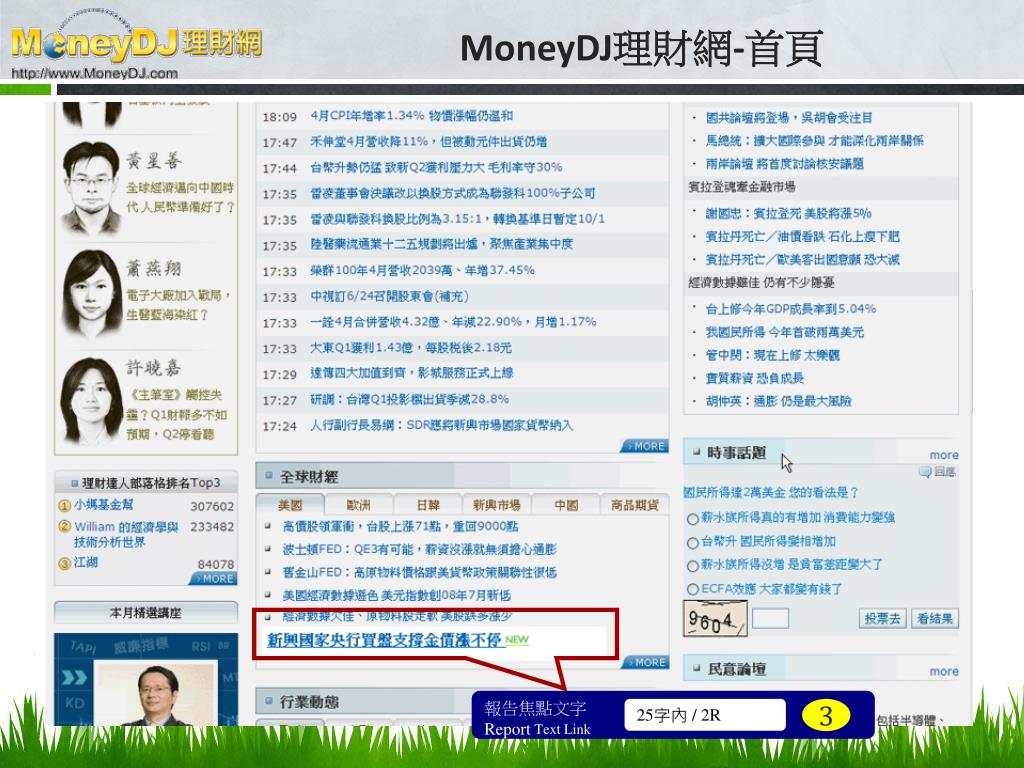Open news 達博四大加值到齊
Viewport: 1024px width, 768px height.
(x=411, y=374)
